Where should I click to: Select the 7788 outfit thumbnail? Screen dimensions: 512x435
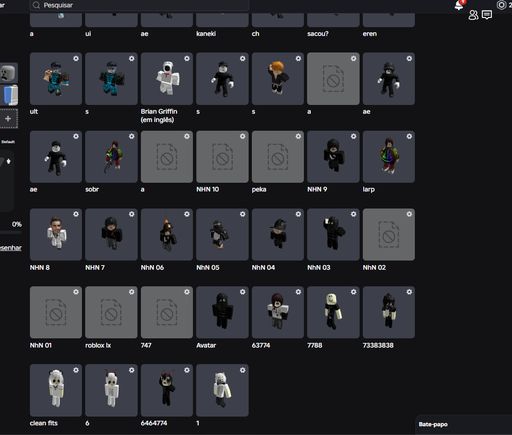click(x=333, y=312)
